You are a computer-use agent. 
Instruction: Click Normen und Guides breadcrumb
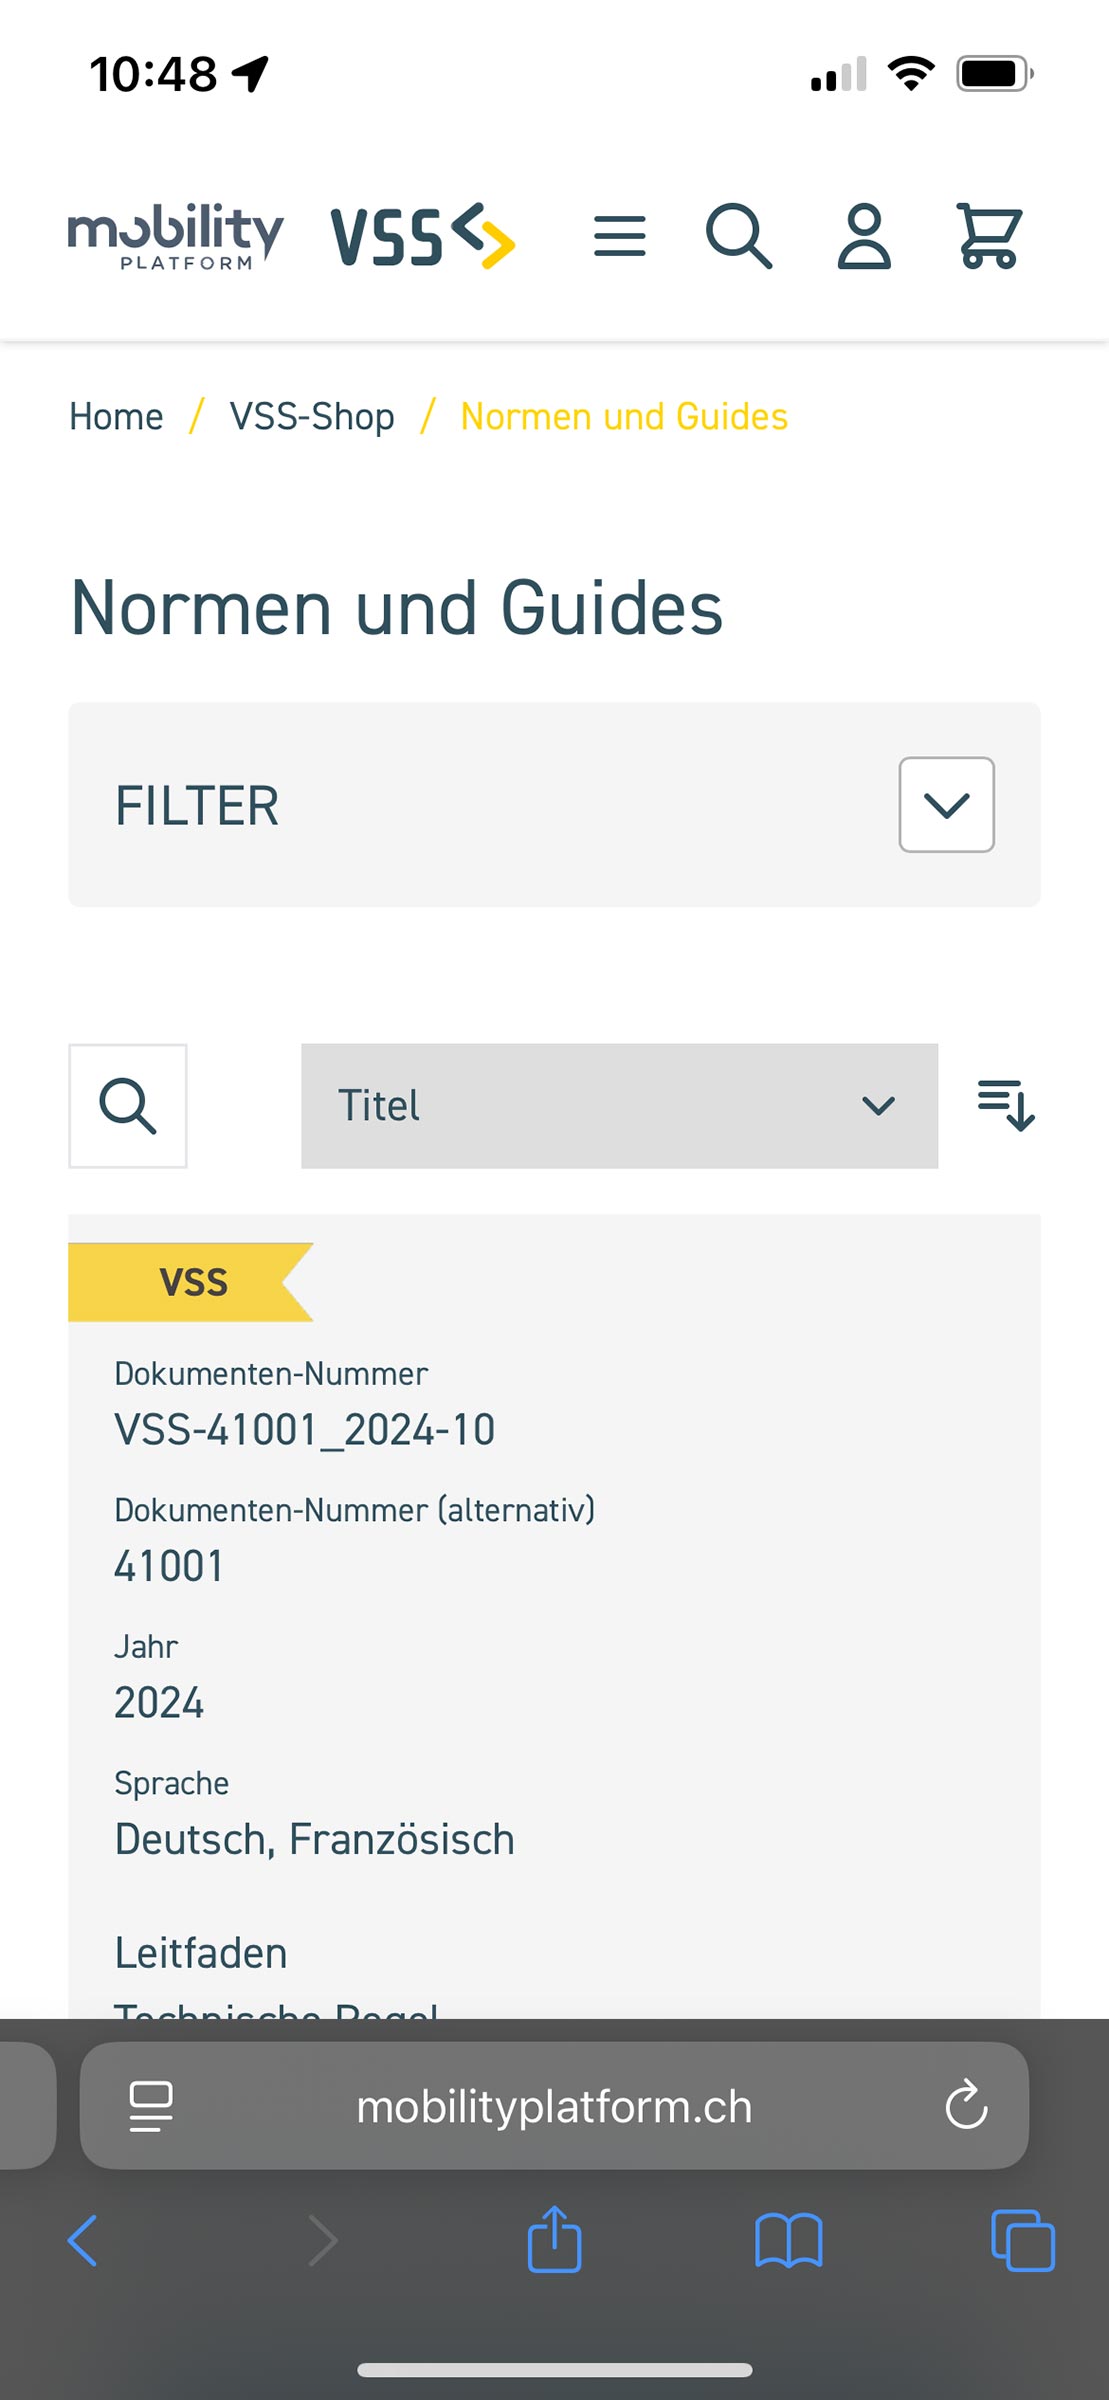coord(624,416)
